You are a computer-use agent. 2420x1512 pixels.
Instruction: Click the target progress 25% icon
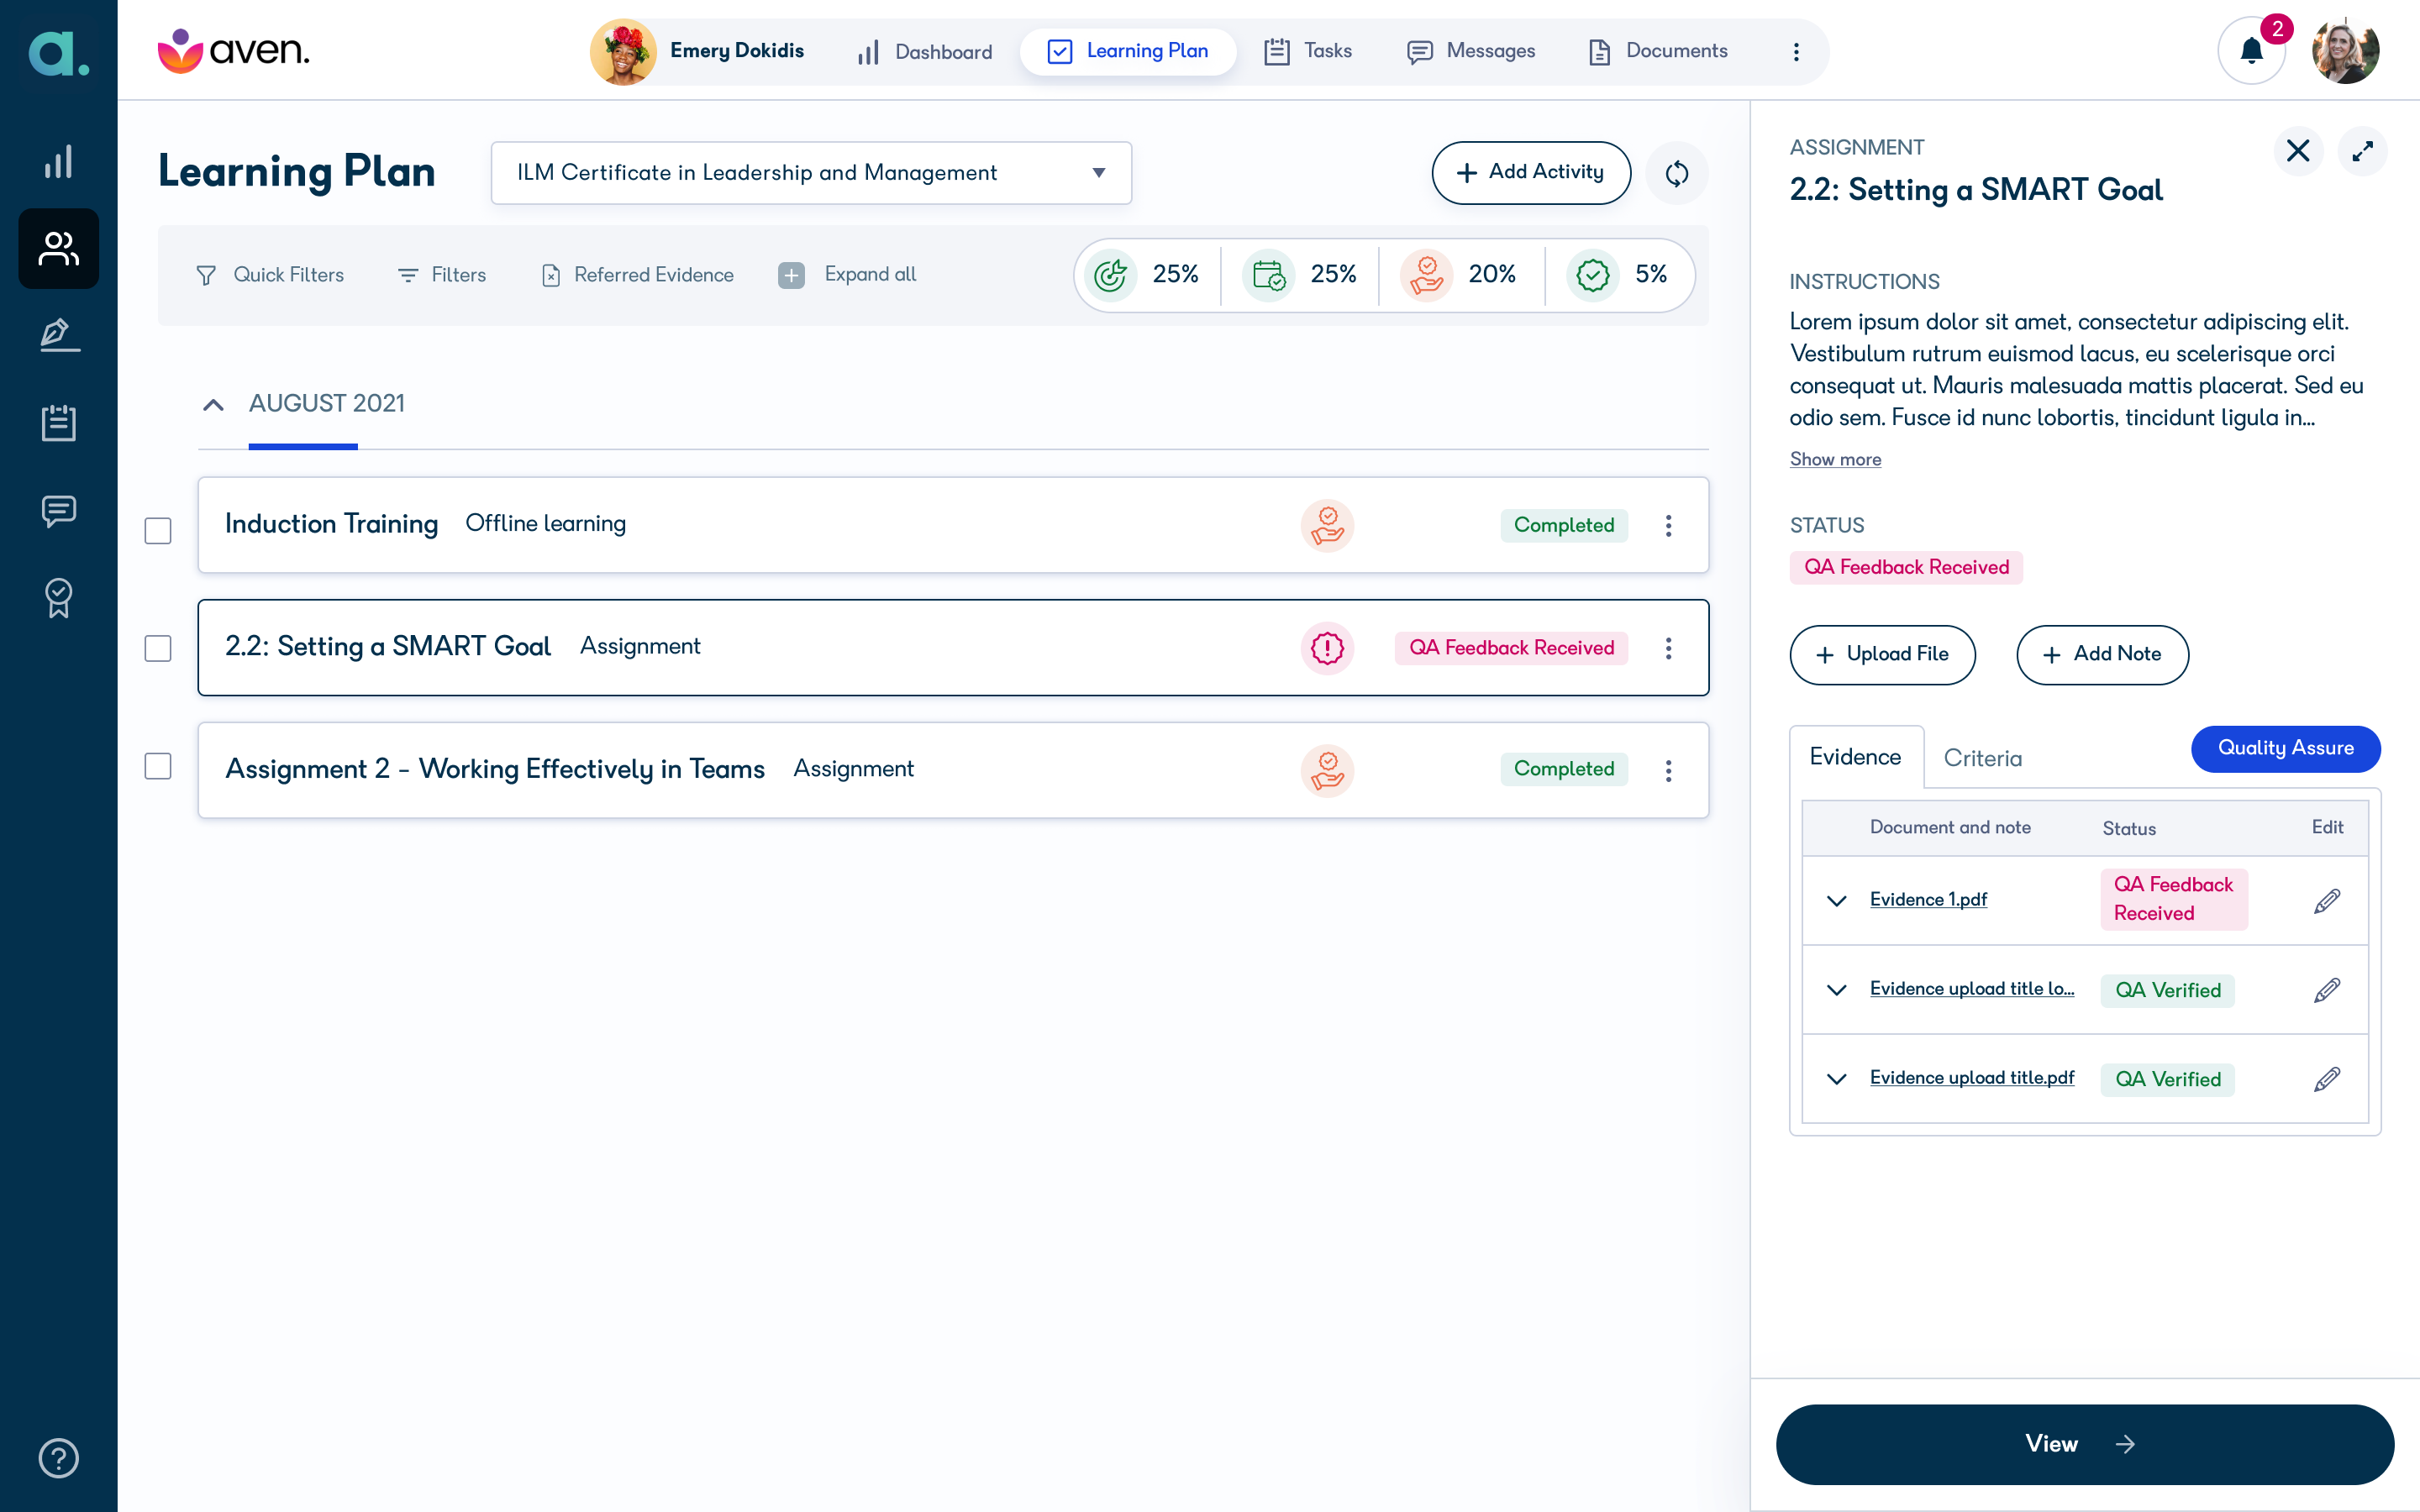tap(1110, 274)
